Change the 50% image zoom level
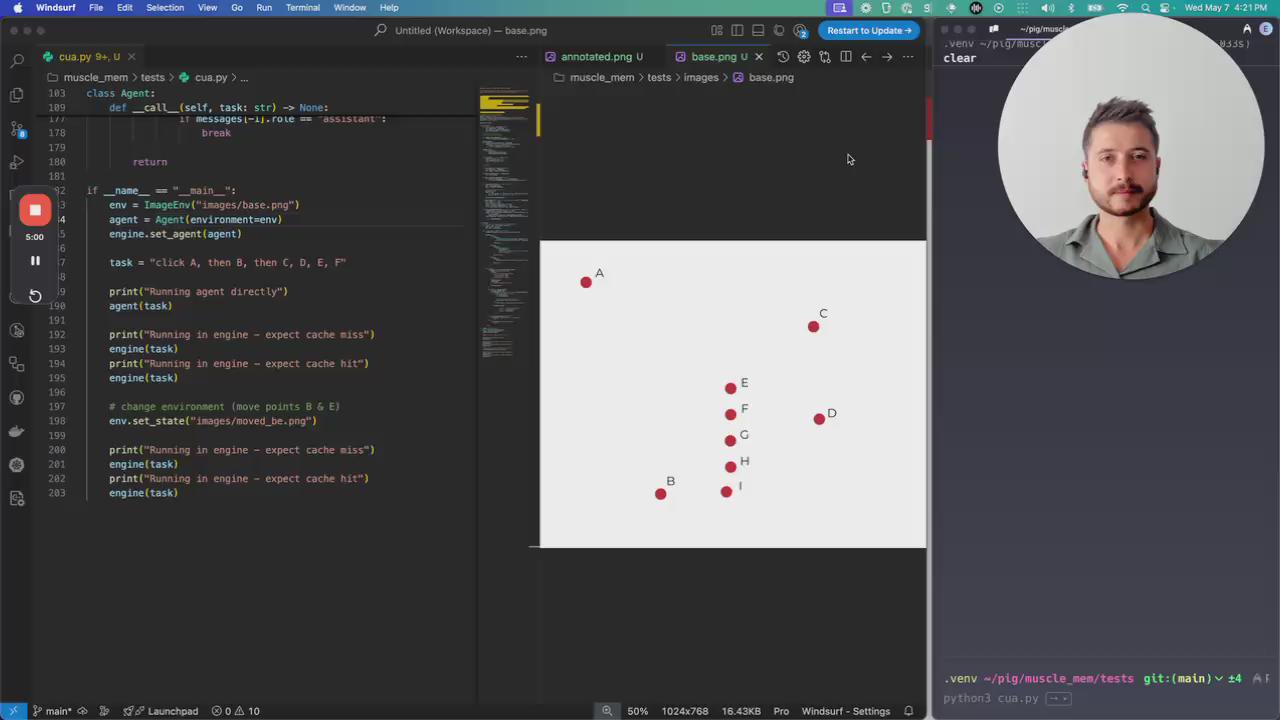Screen dimensions: 1280x720 (638, 711)
